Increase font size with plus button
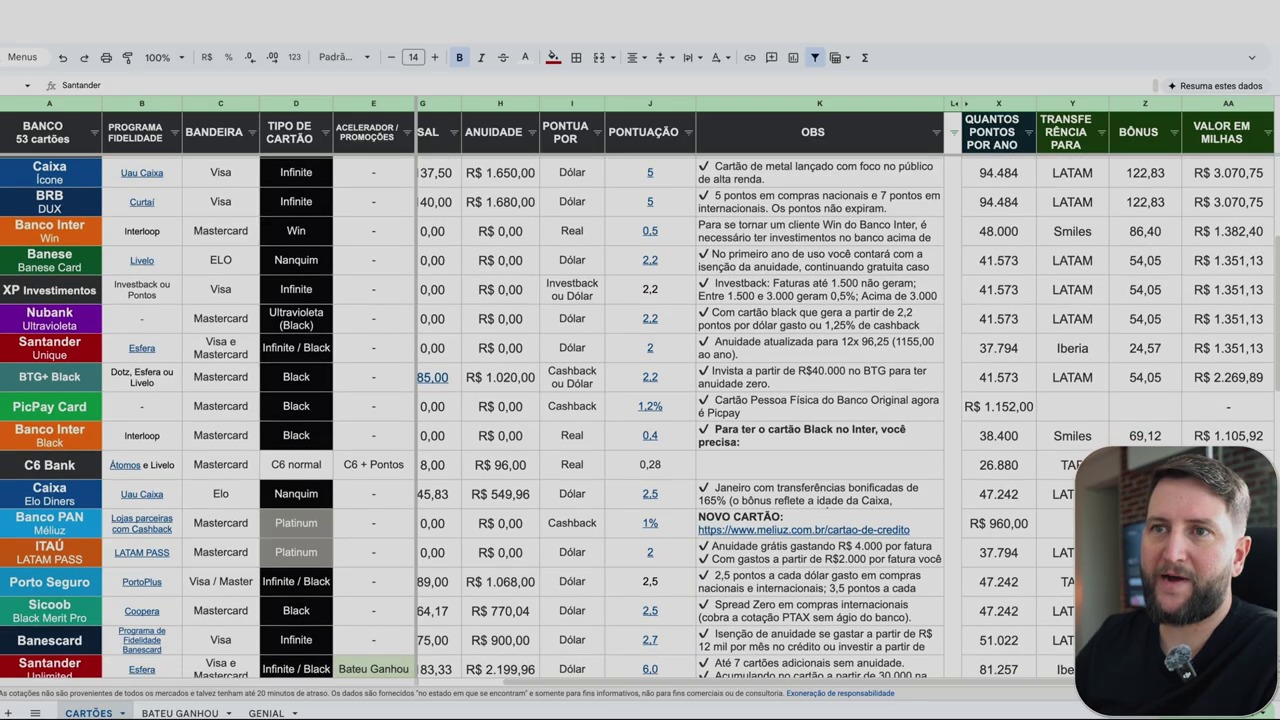This screenshot has height=720, width=1280. point(435,58)
